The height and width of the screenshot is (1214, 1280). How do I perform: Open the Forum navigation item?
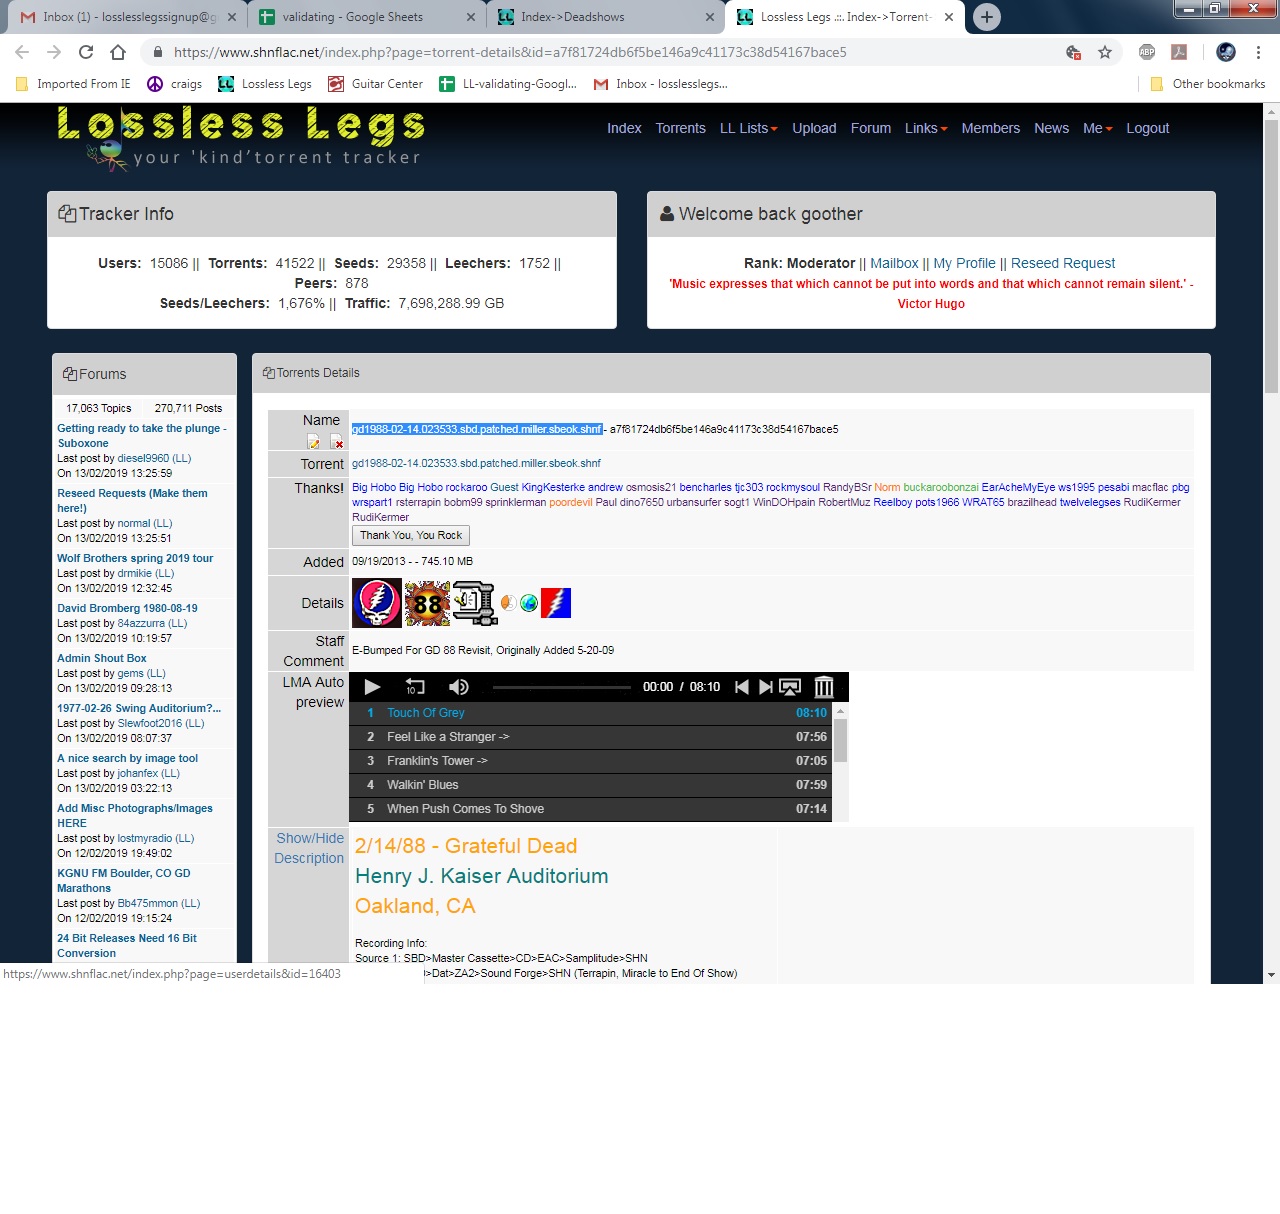pyautogui.click(x=871, y=128)
